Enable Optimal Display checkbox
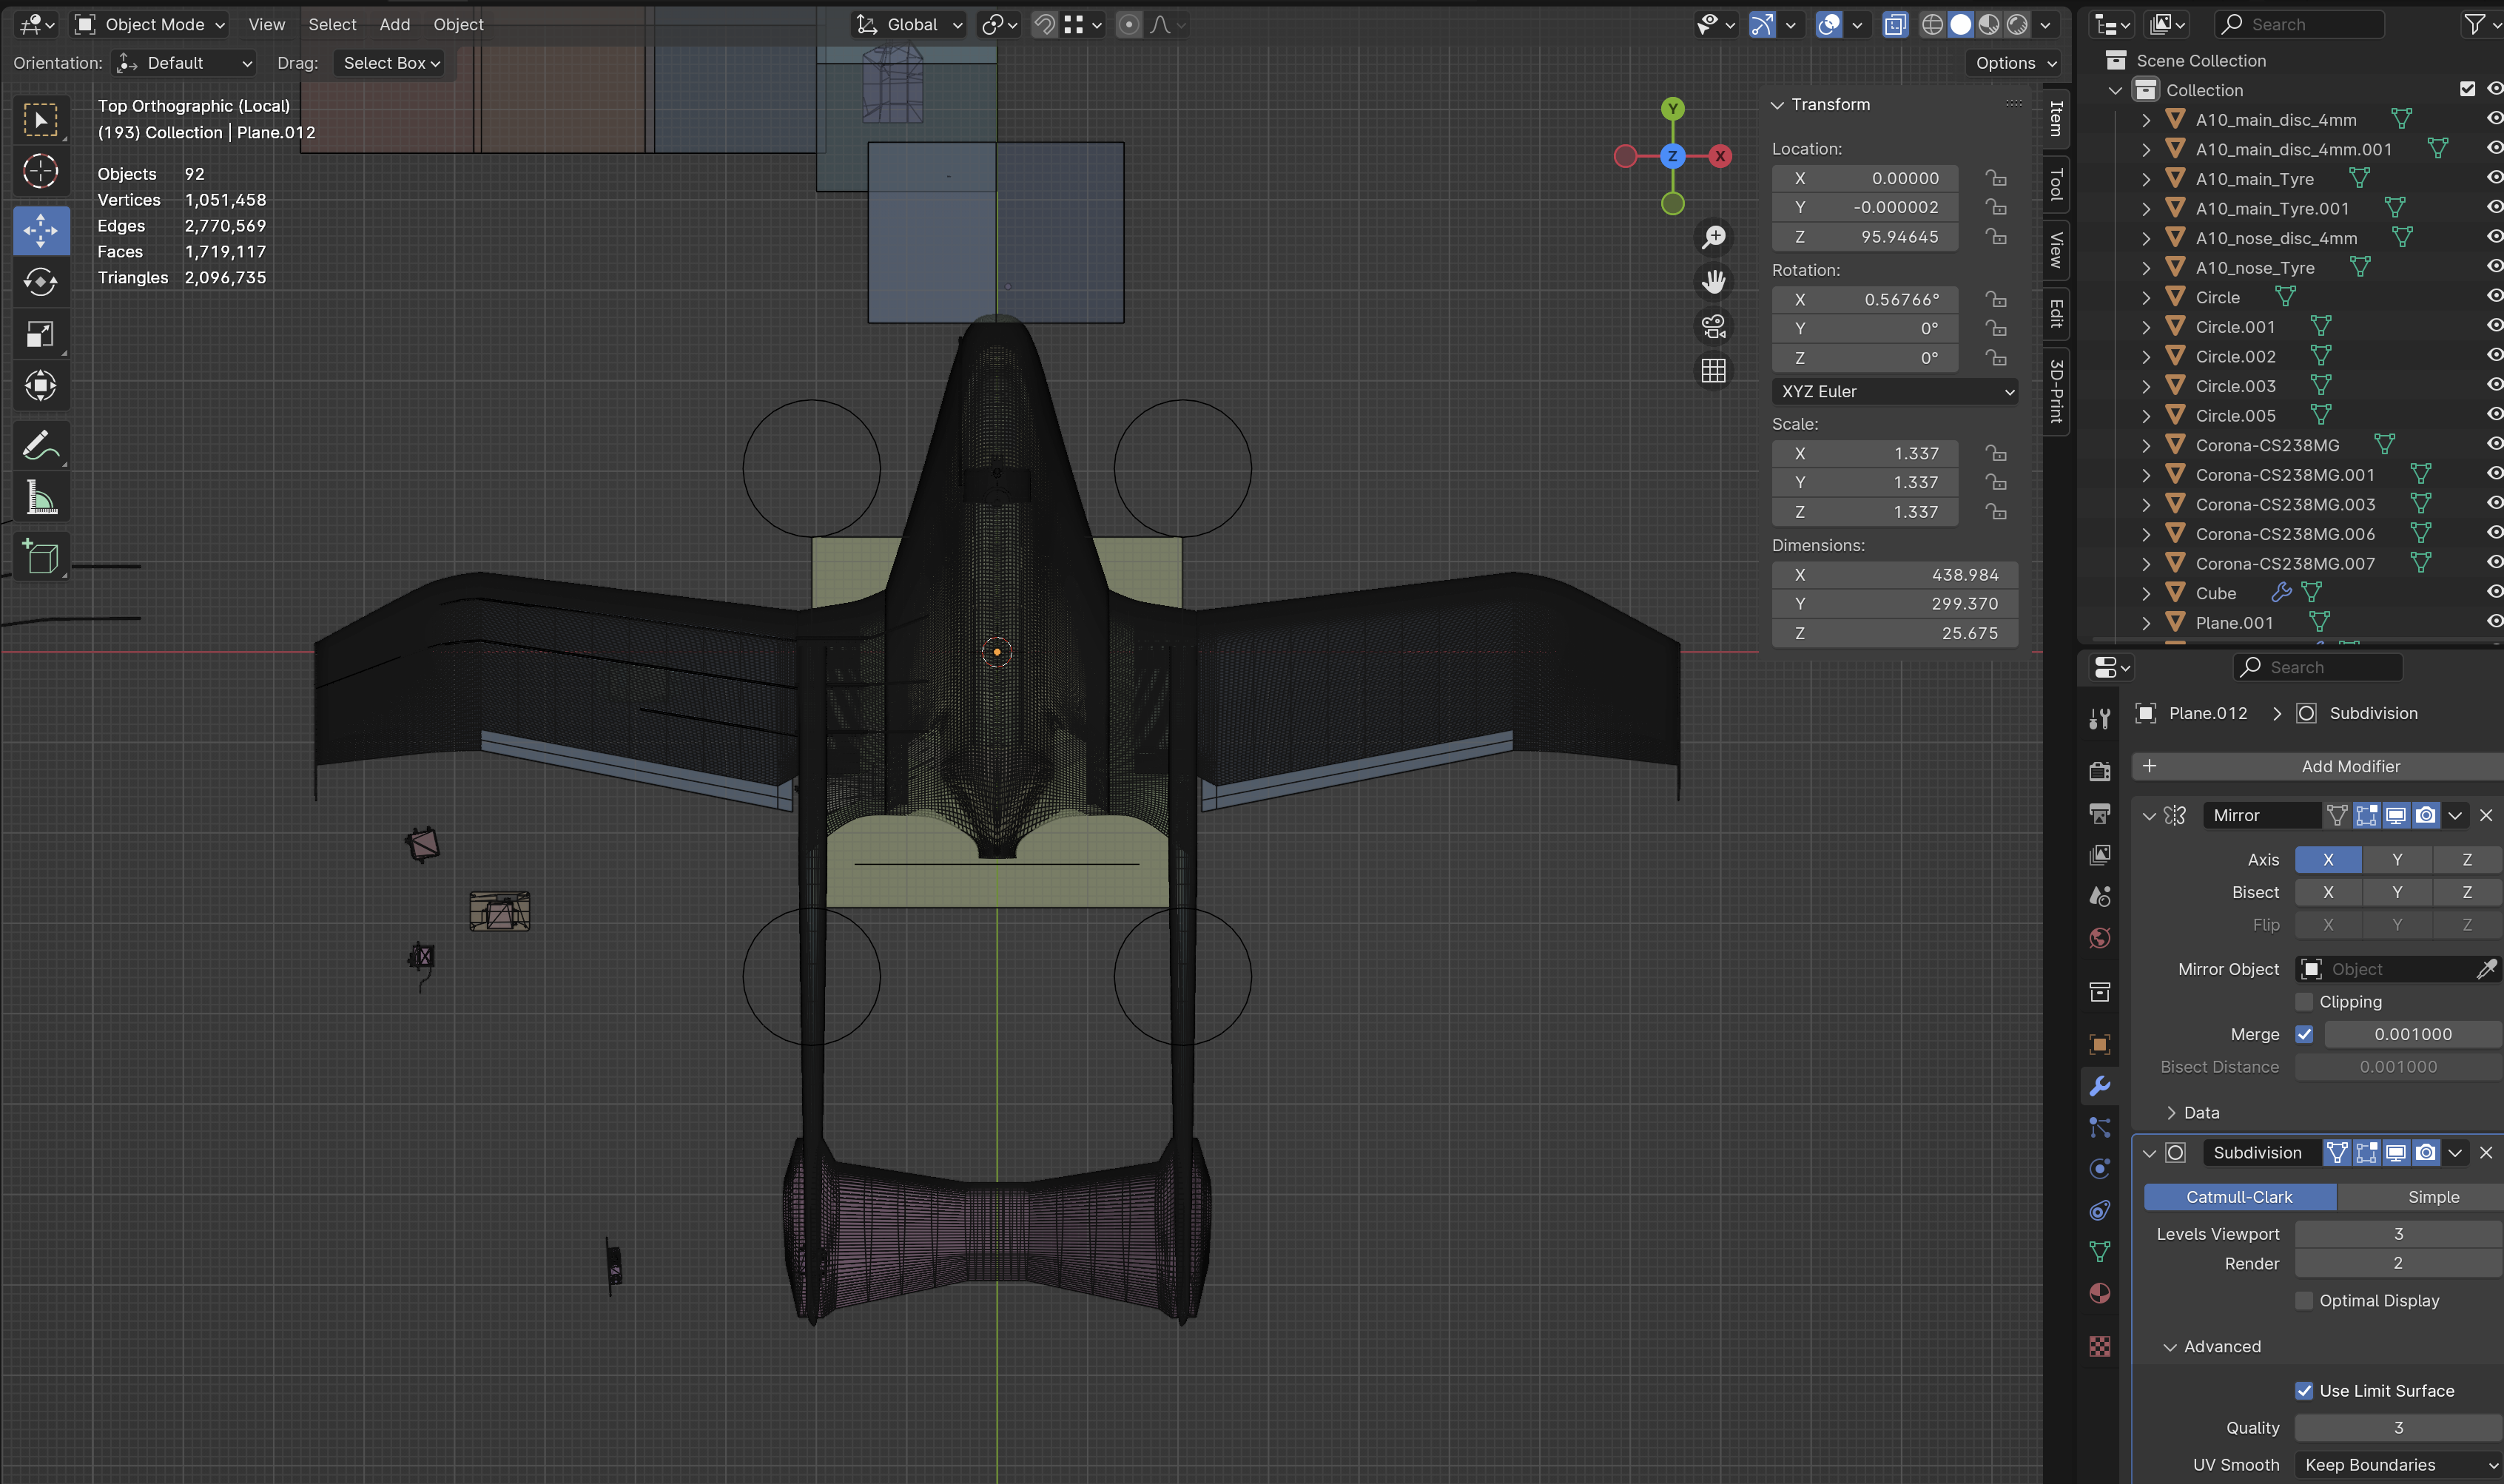Screen dimensions: 2504x1484 click(x=2304, y=1300)
